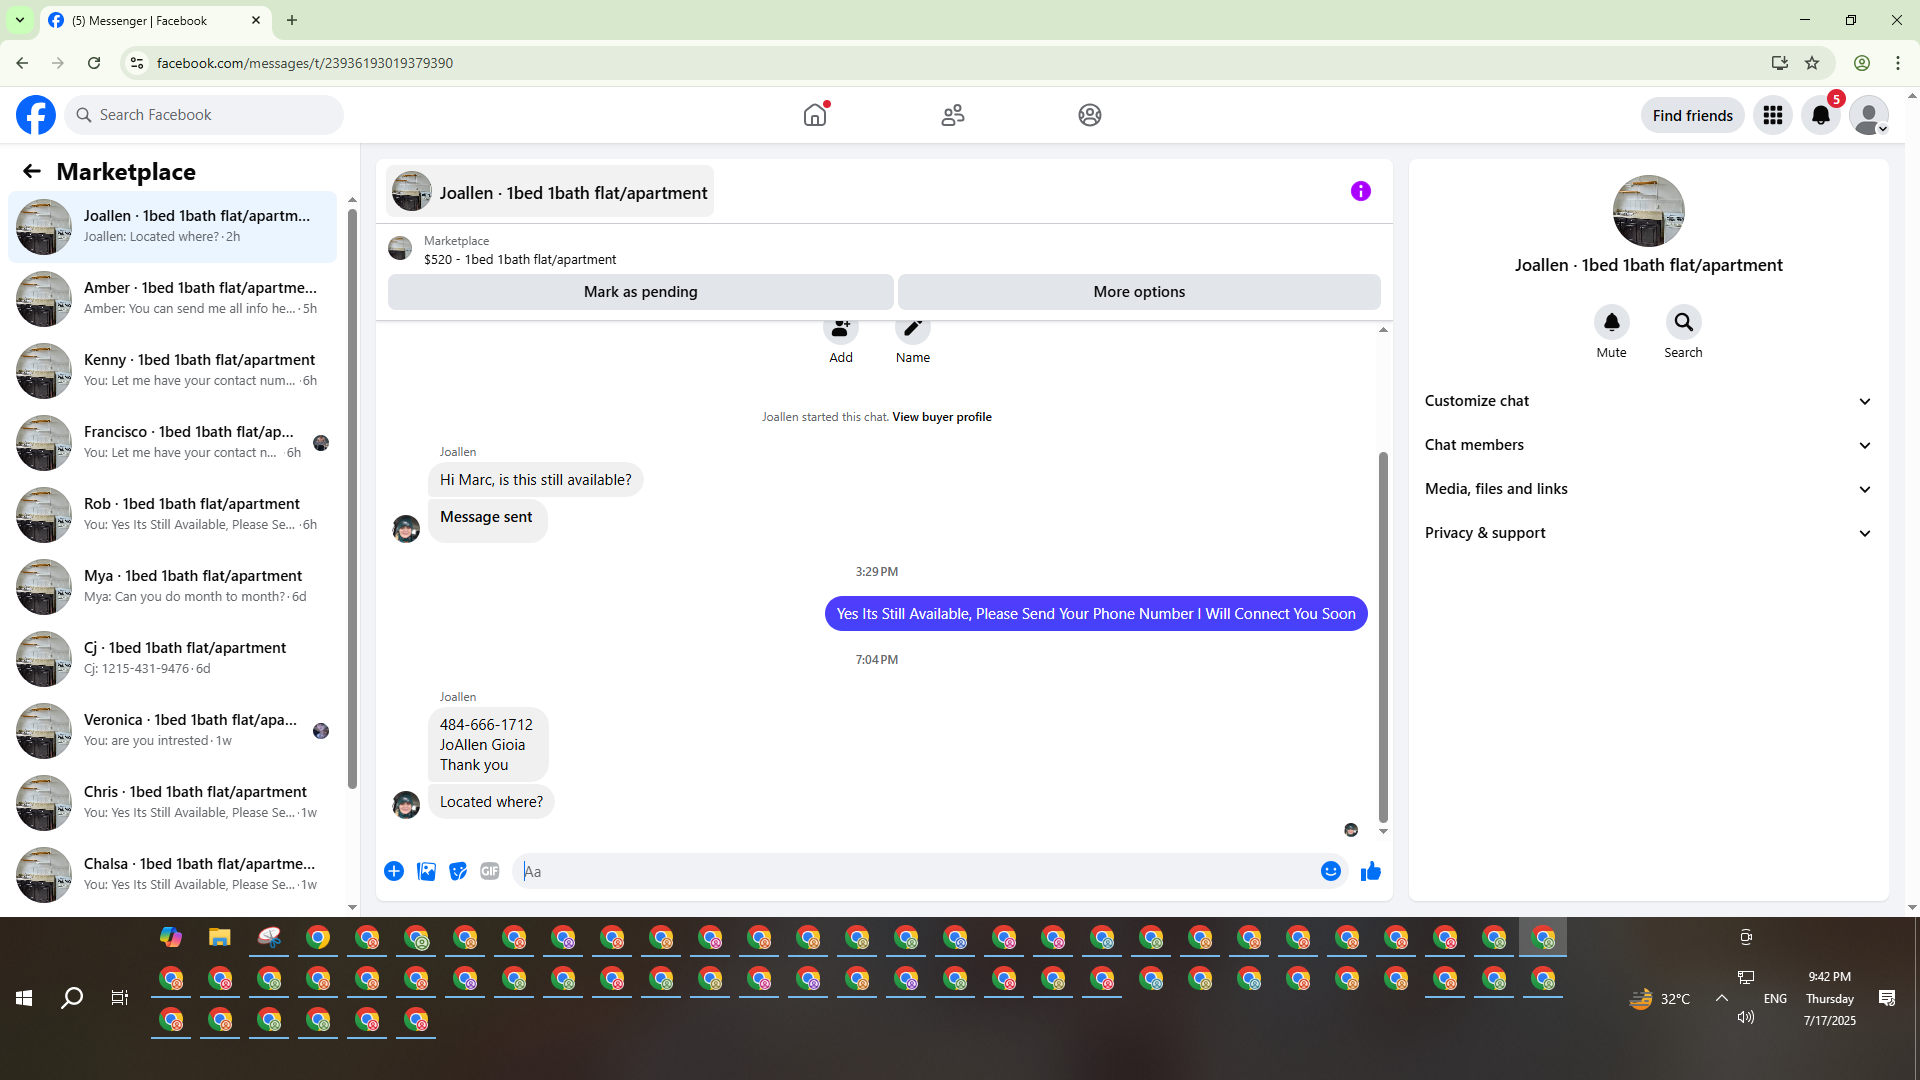Open Chrome's three-dot menu
1920x1080 pixels.
click(x=1898, y=63)
